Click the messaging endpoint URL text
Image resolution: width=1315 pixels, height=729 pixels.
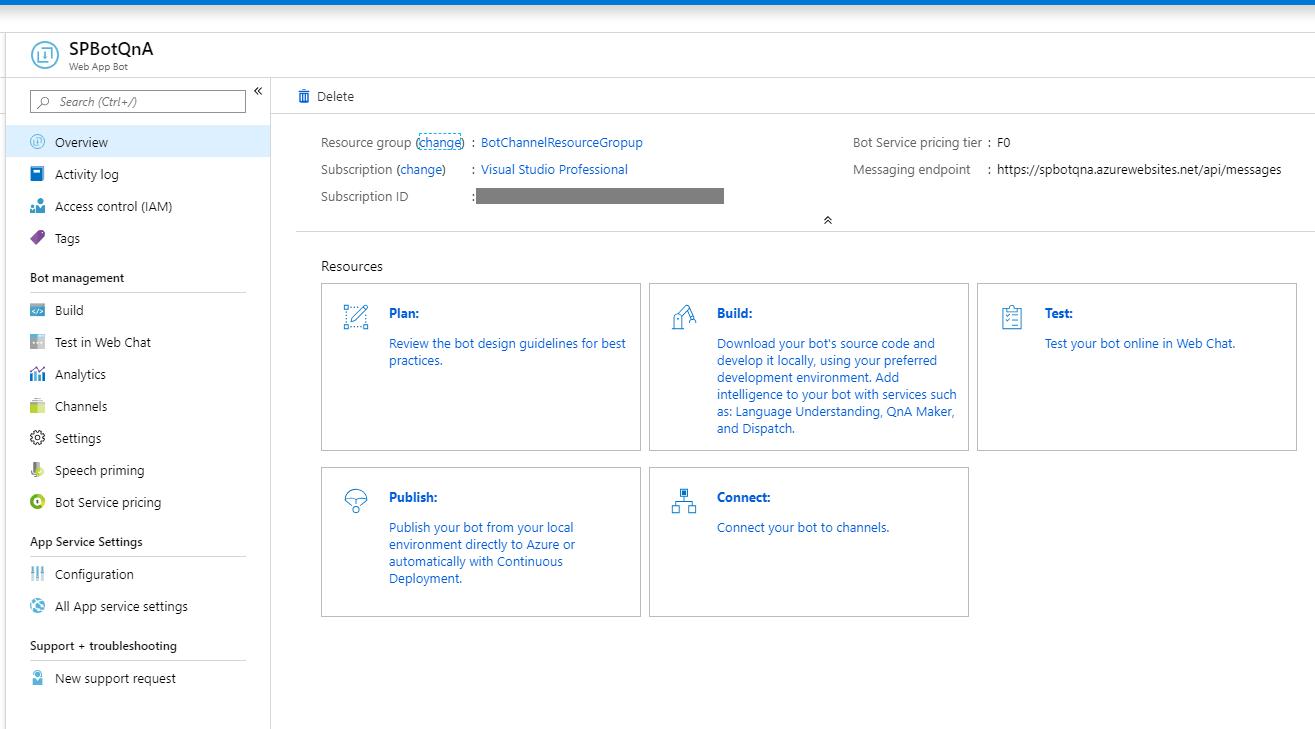1139,170
